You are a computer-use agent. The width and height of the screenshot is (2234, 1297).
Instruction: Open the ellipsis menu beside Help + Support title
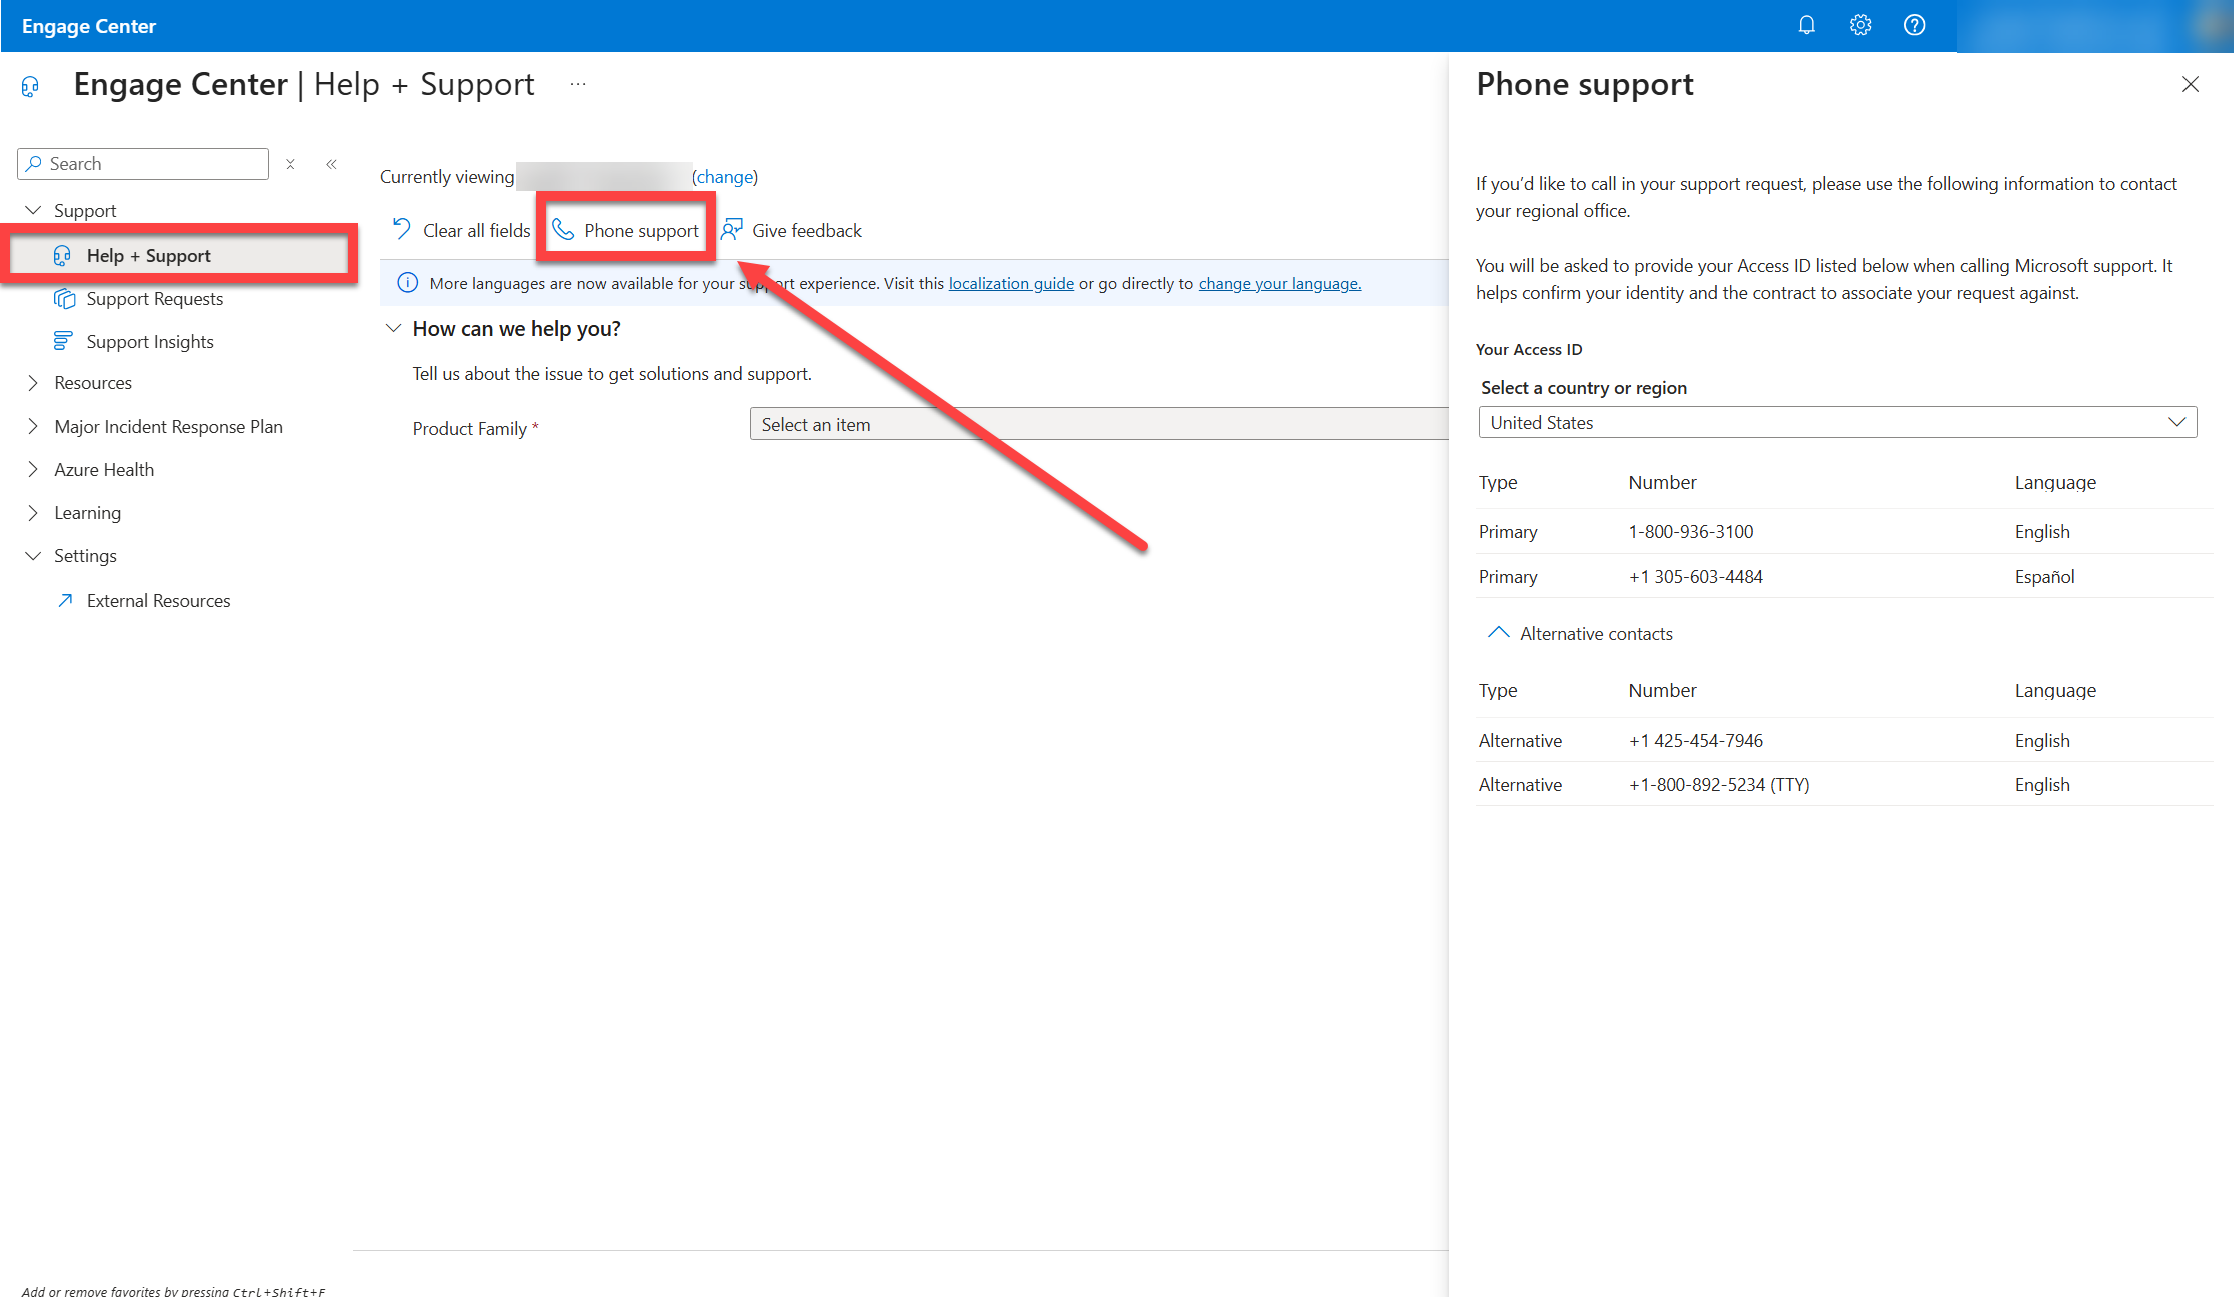578,85
